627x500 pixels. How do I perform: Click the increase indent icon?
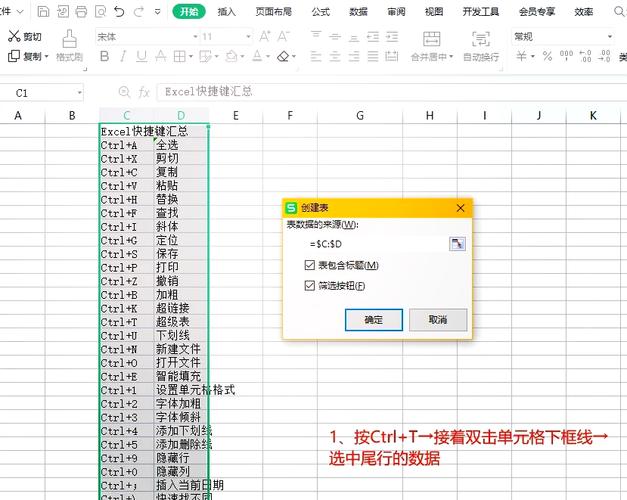click(x=392, y=36)
